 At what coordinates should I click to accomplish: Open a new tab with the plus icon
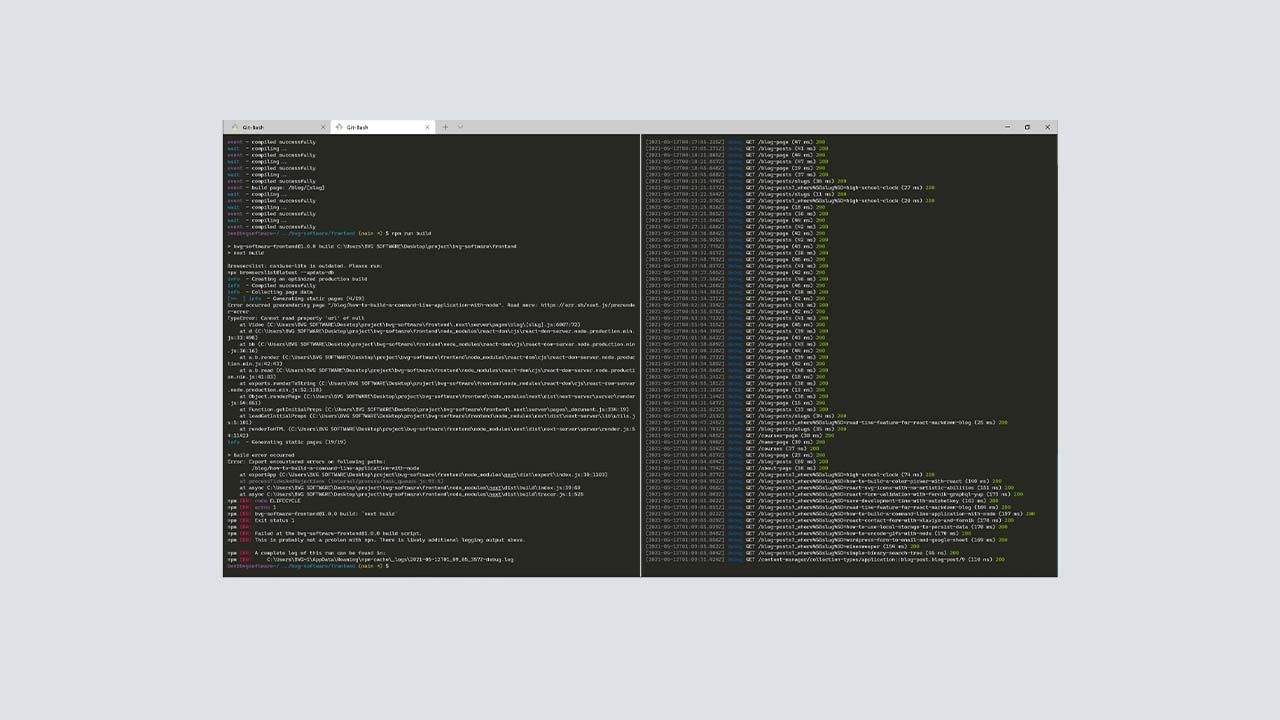pyautogui.click(x=445, y=127)
